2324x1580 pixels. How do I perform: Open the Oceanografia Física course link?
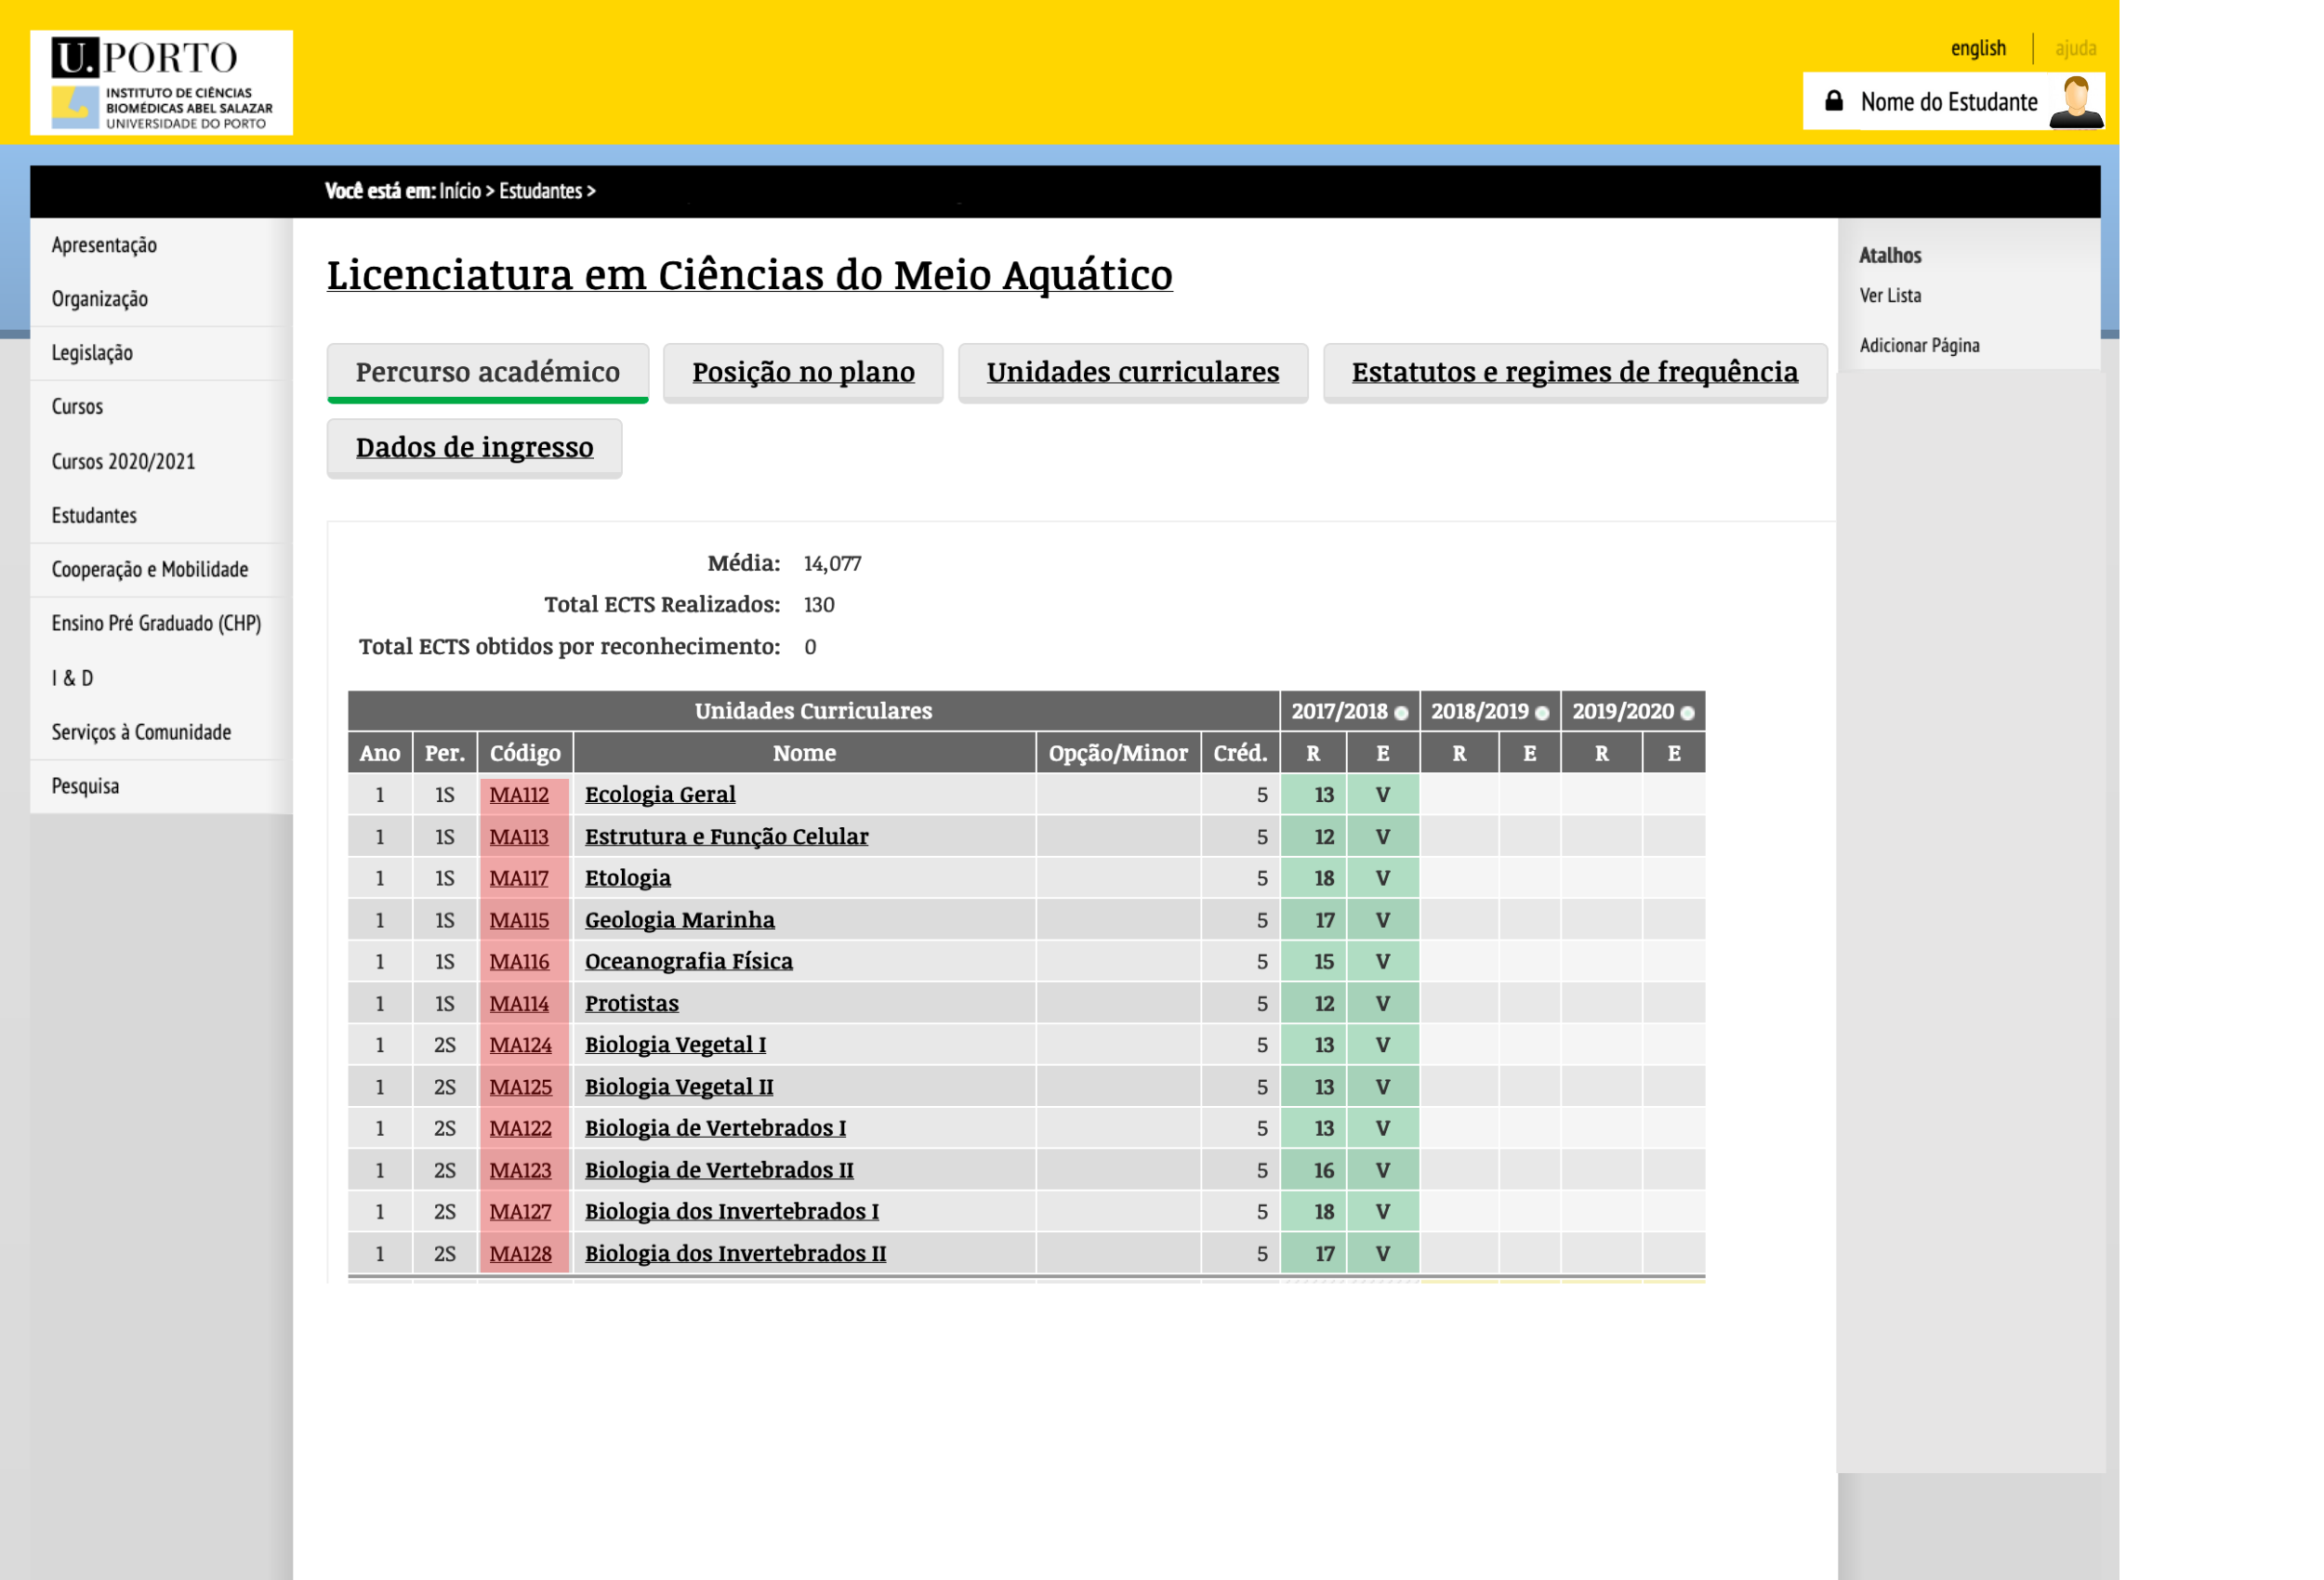(688, 961)
